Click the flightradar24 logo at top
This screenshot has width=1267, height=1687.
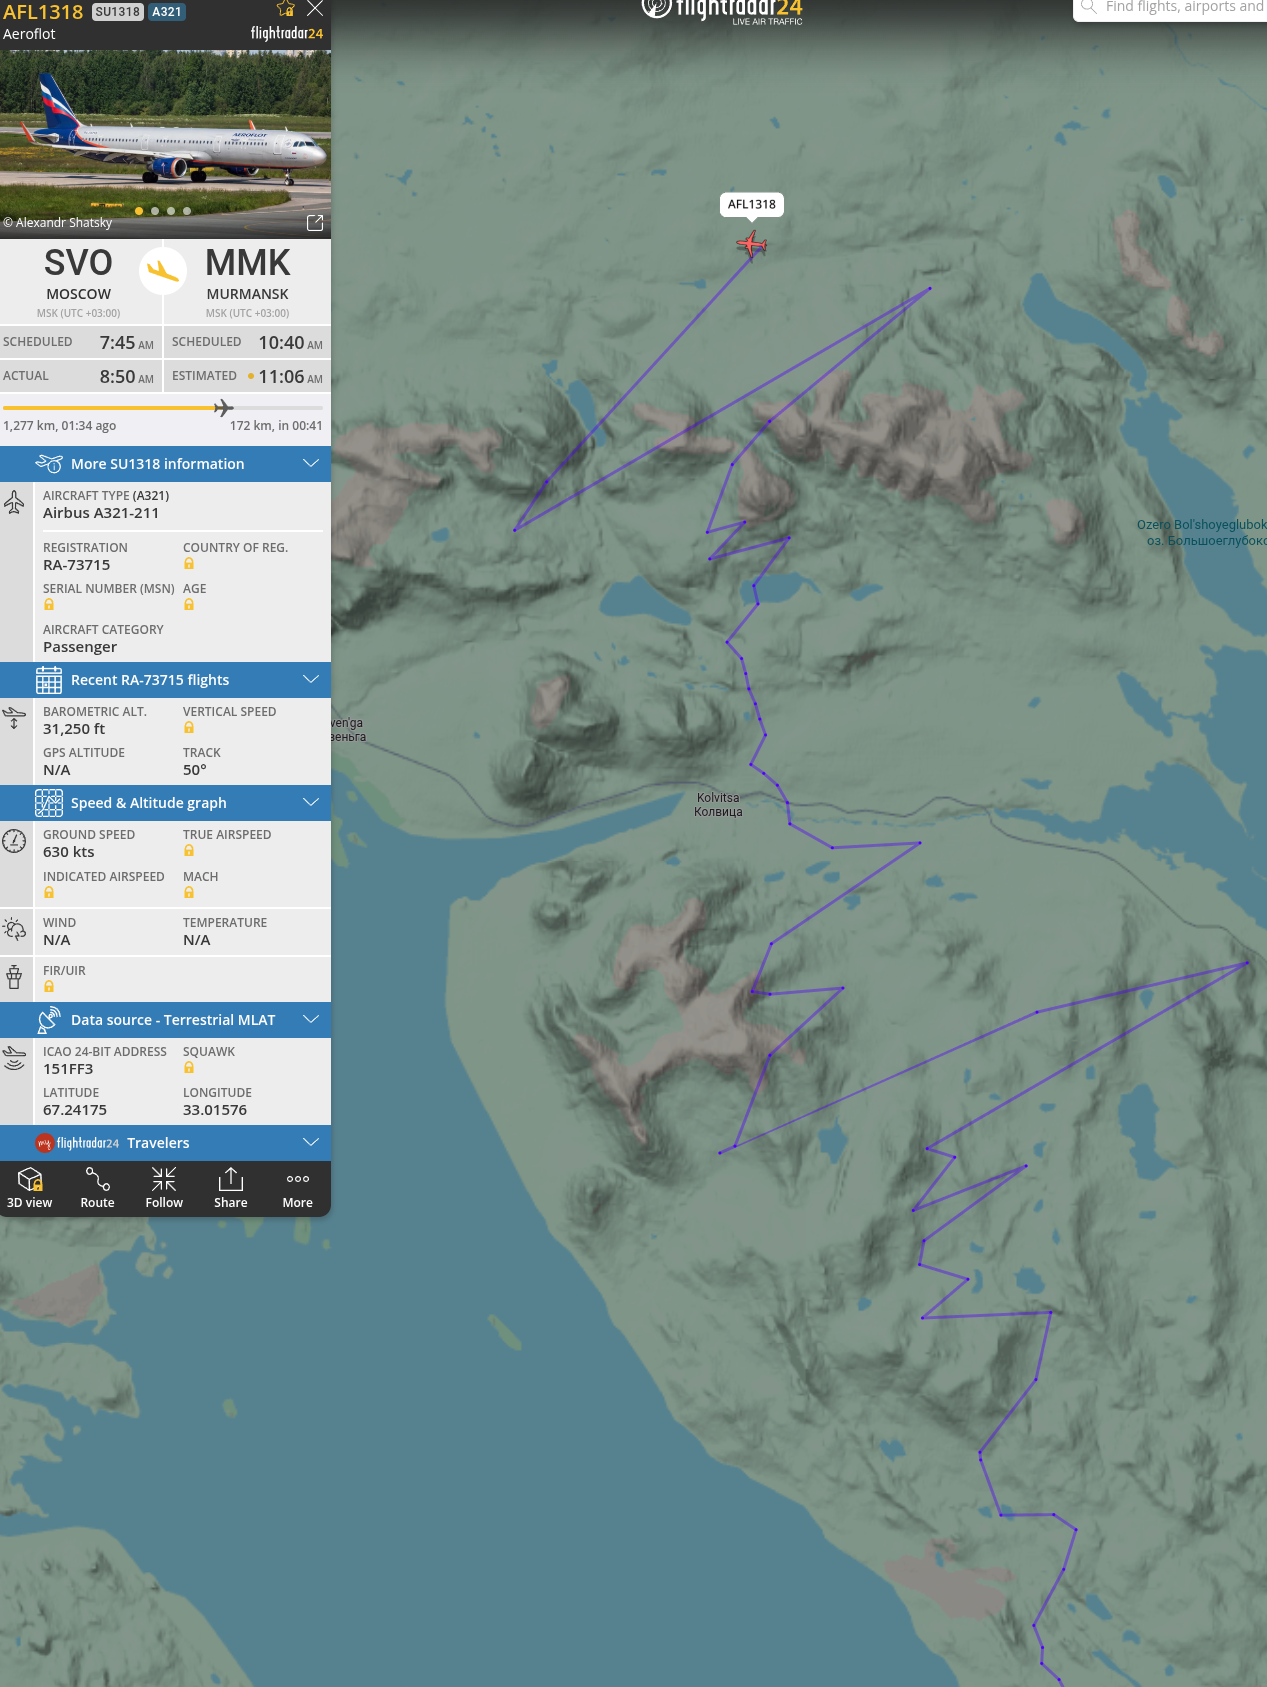[722, 11]
